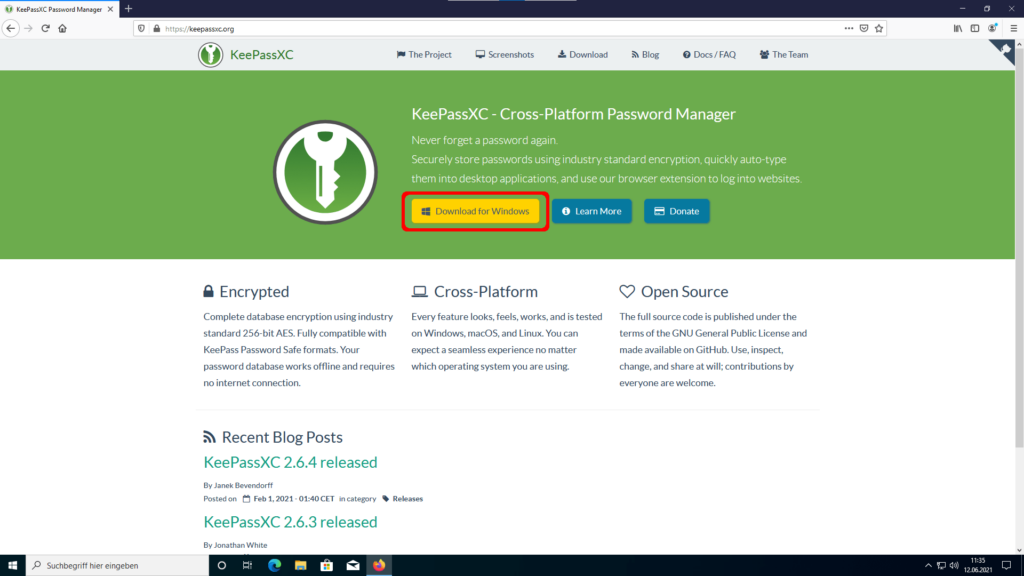The width and height of the screenshot is (1024, 576).
Task: Open KeePassXC 2.6.3 released post
Action: tap(291, 522)
